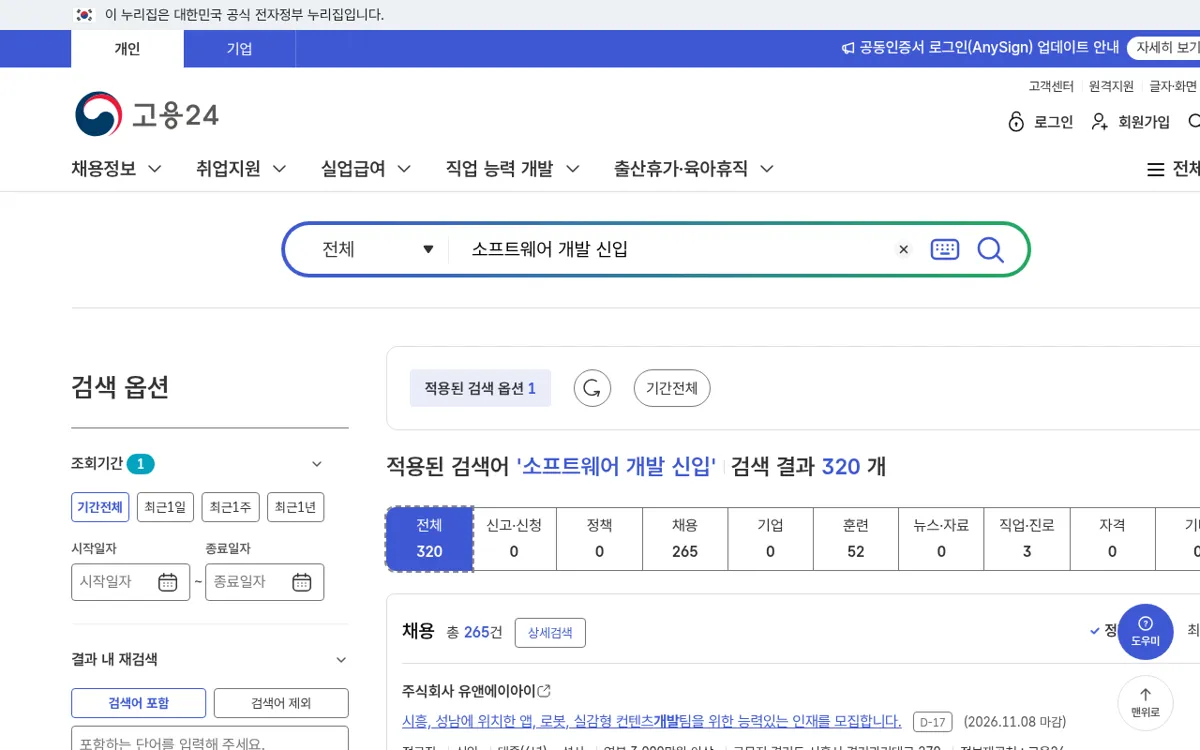This screenshot has height=750, width=1200.
Task: Switch to the 기업 tab
Action: (240, 49)
